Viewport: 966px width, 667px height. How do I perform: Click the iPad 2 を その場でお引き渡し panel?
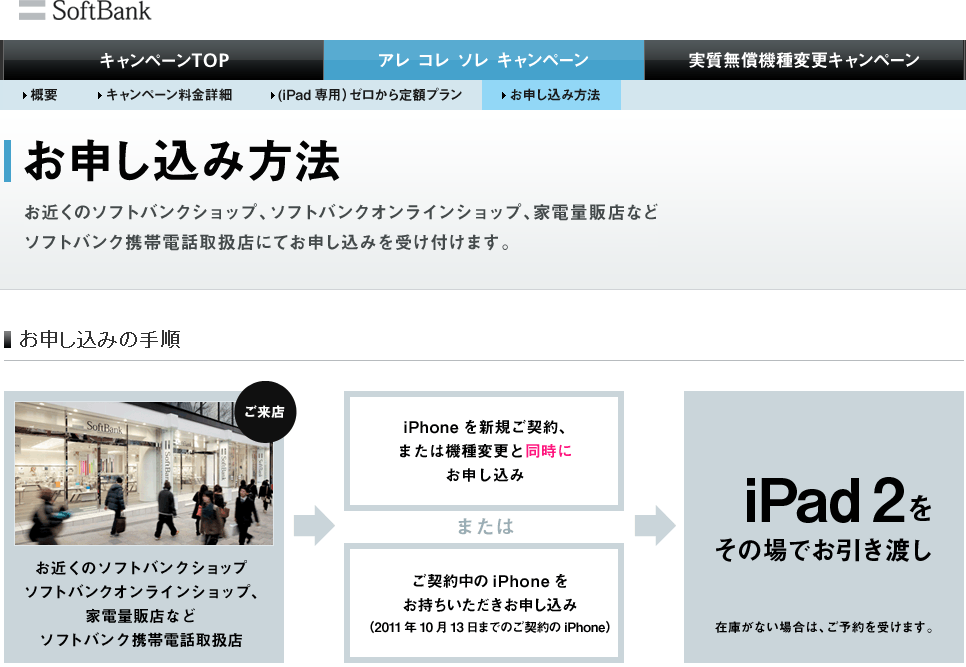click(824, 527)
